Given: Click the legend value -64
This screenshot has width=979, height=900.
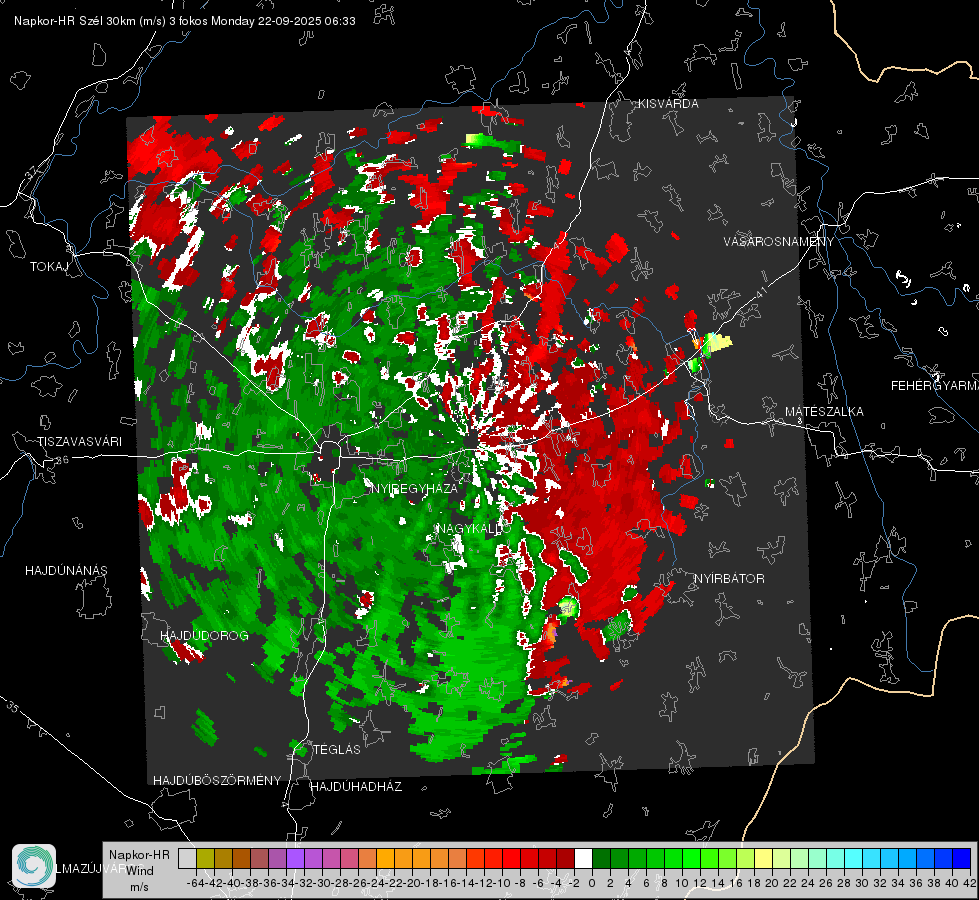Looking at the screenshot, I should click(x=196, y=883).
